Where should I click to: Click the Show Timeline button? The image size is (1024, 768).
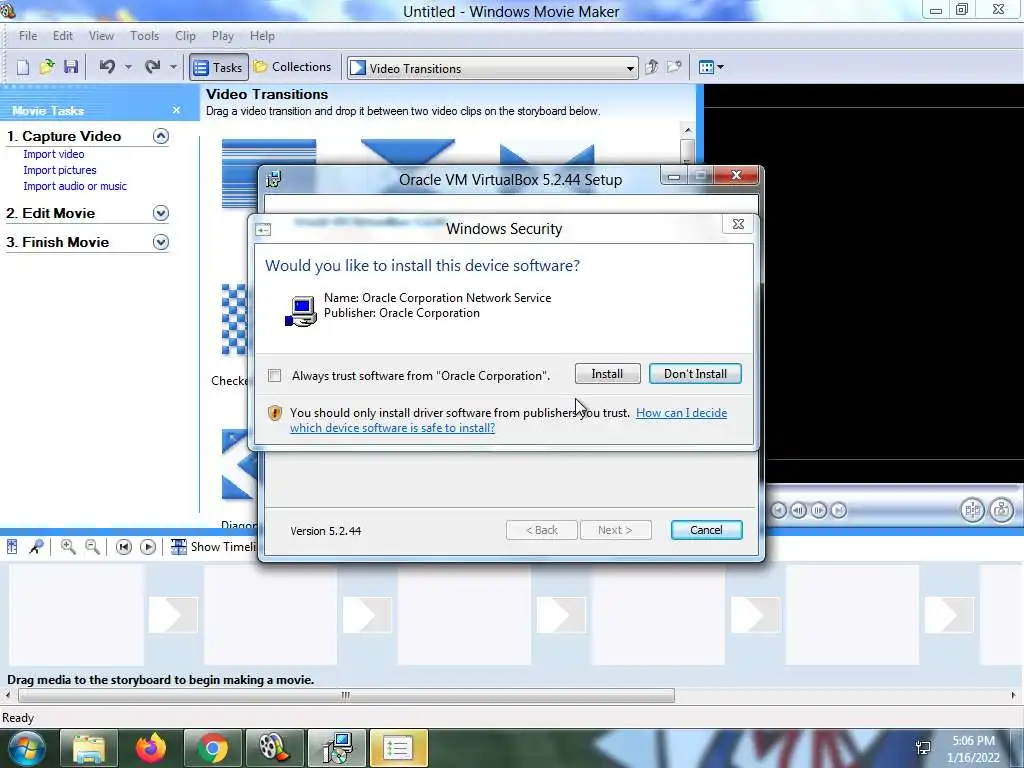pos(214,547)
